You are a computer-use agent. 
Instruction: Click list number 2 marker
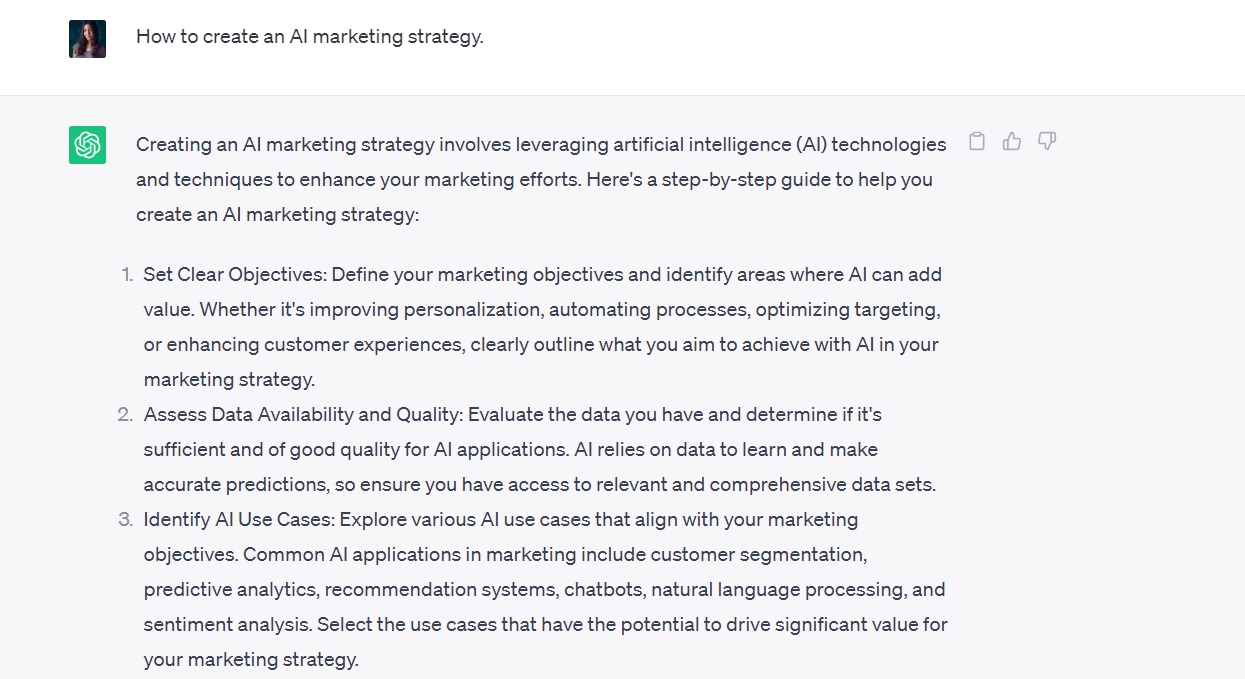(x=125, y=415)
